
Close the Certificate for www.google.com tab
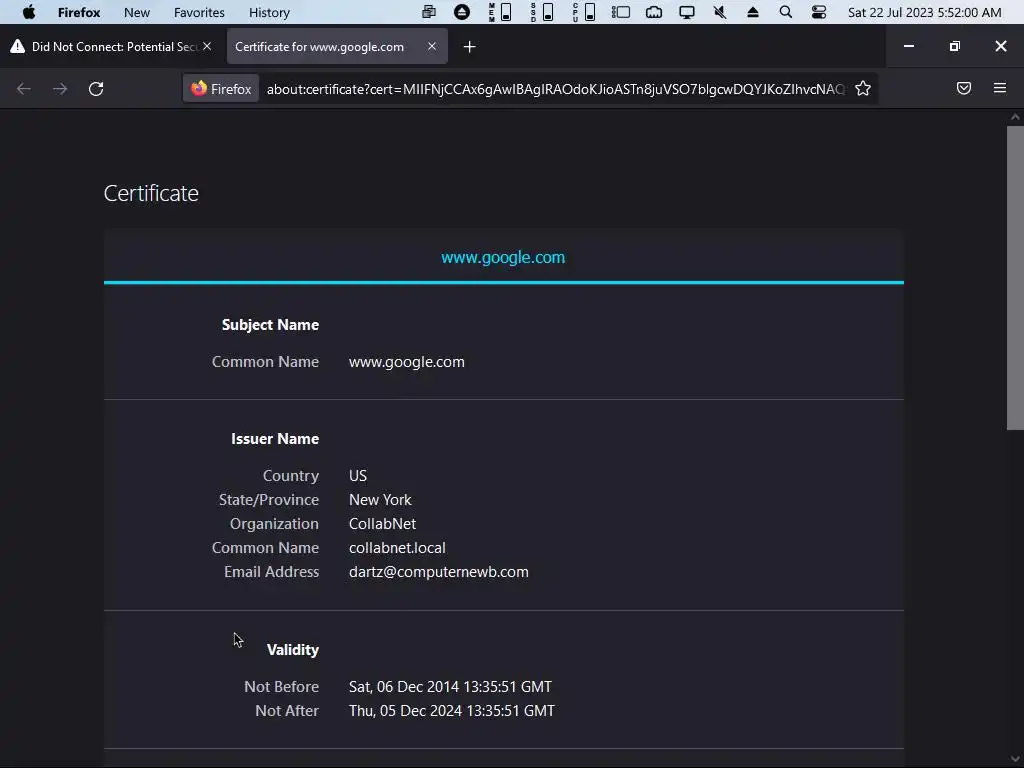pos(432,46)
